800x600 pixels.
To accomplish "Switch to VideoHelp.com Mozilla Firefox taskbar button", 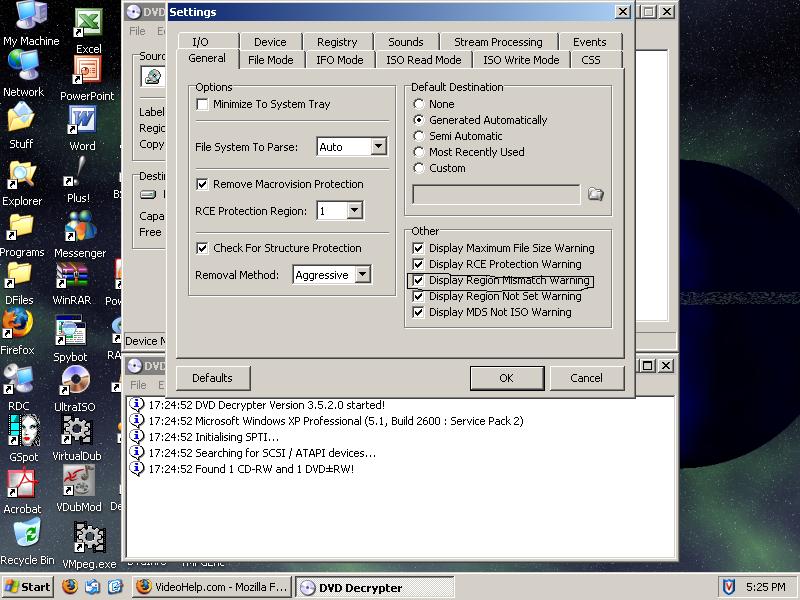I will pyautogui.click(x=213, y=587).
